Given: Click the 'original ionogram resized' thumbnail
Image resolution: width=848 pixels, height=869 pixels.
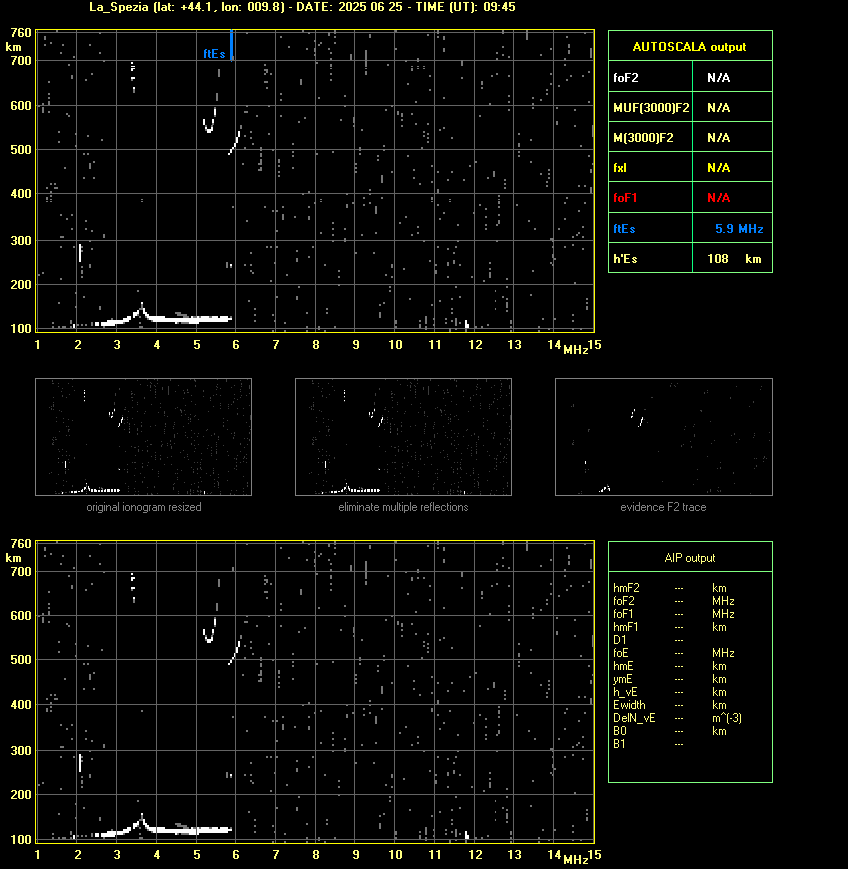Looking at the screenshot, I should click(144, 437).
